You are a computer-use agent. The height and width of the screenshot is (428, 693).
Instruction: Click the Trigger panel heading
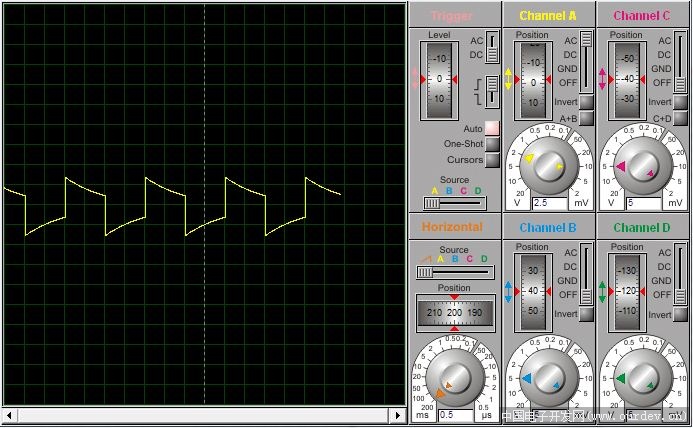point(452,16)
